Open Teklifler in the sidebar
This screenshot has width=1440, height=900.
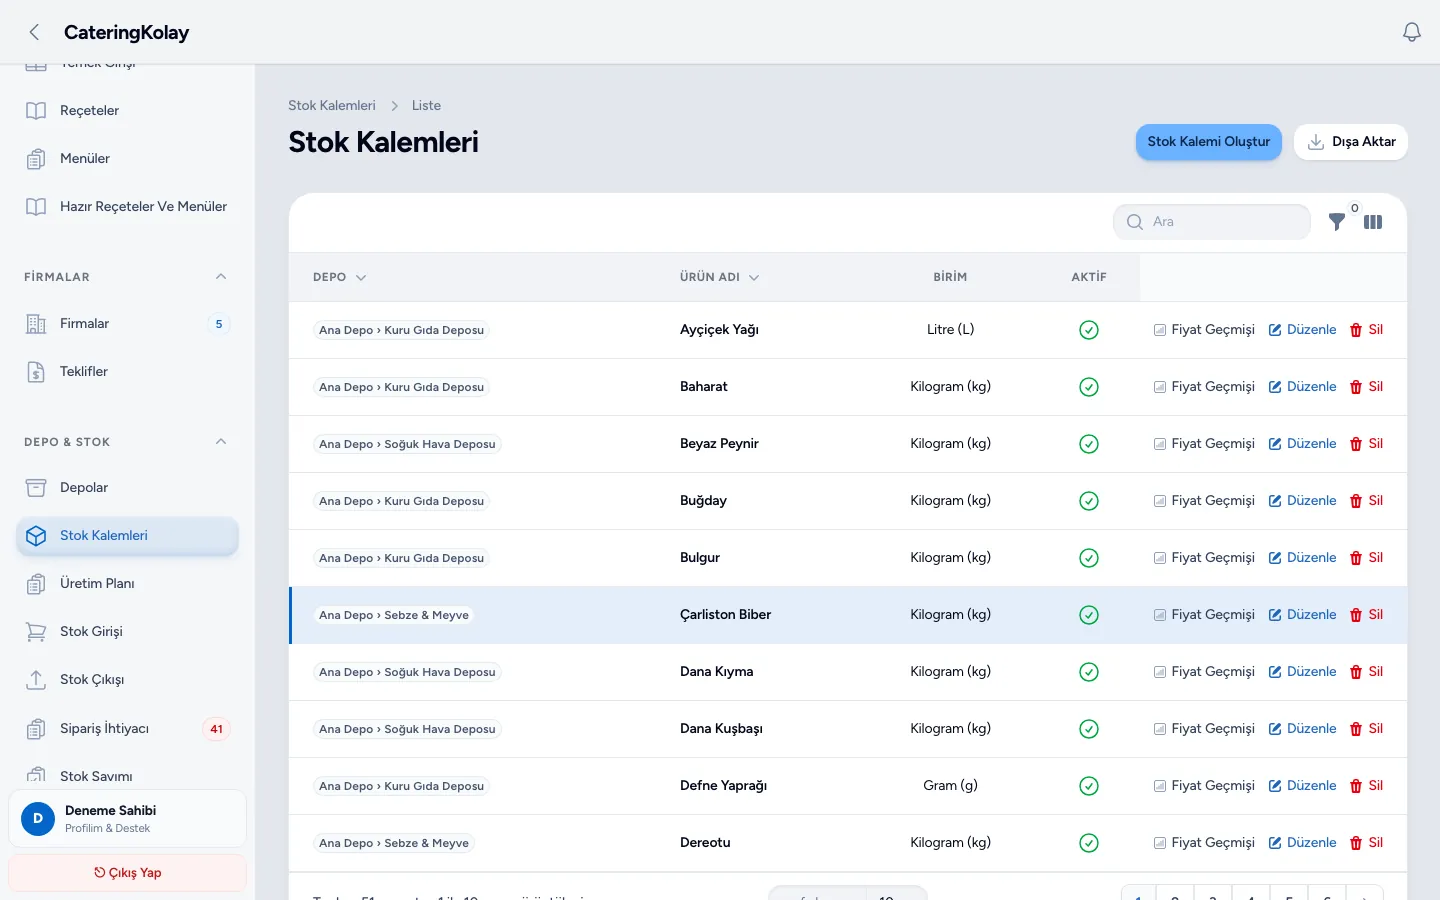pos(127,372)
